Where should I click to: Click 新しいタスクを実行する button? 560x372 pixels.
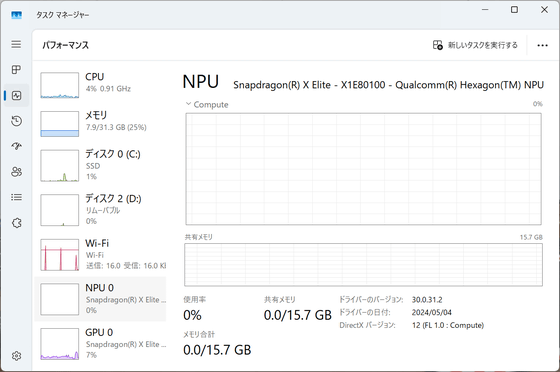(475, 45)
